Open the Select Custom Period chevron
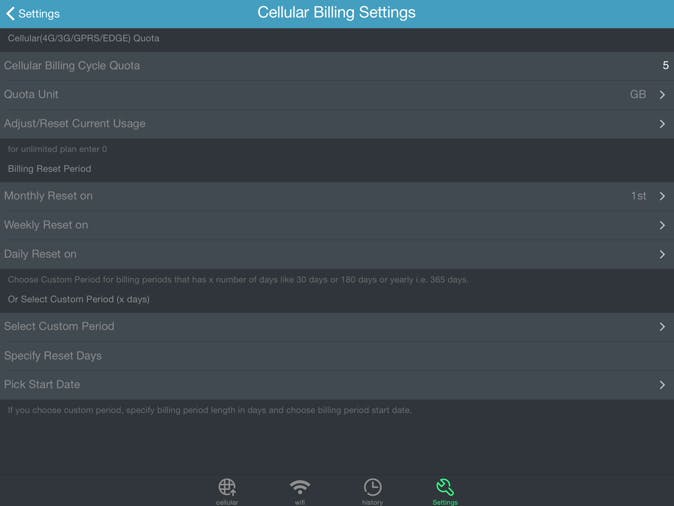The width and height of the screenshot is (674, 506). (662, 327)
